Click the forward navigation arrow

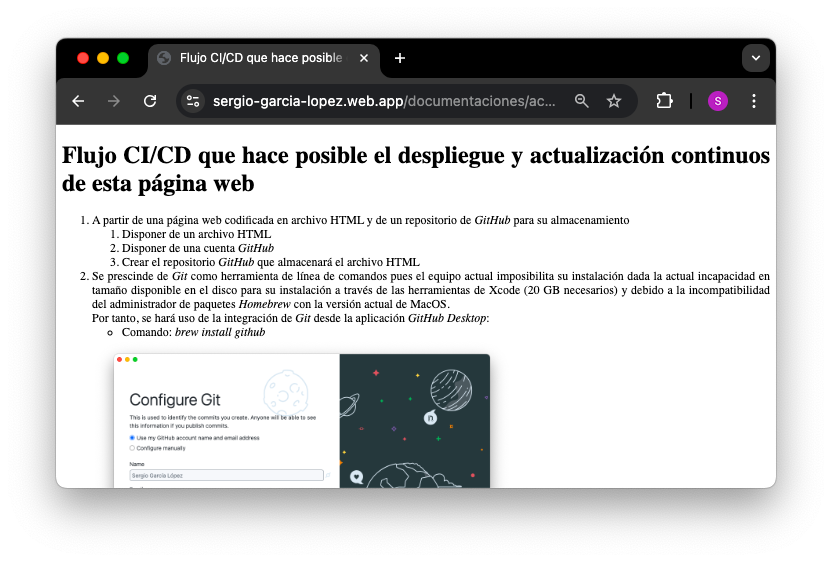(114, 101)
